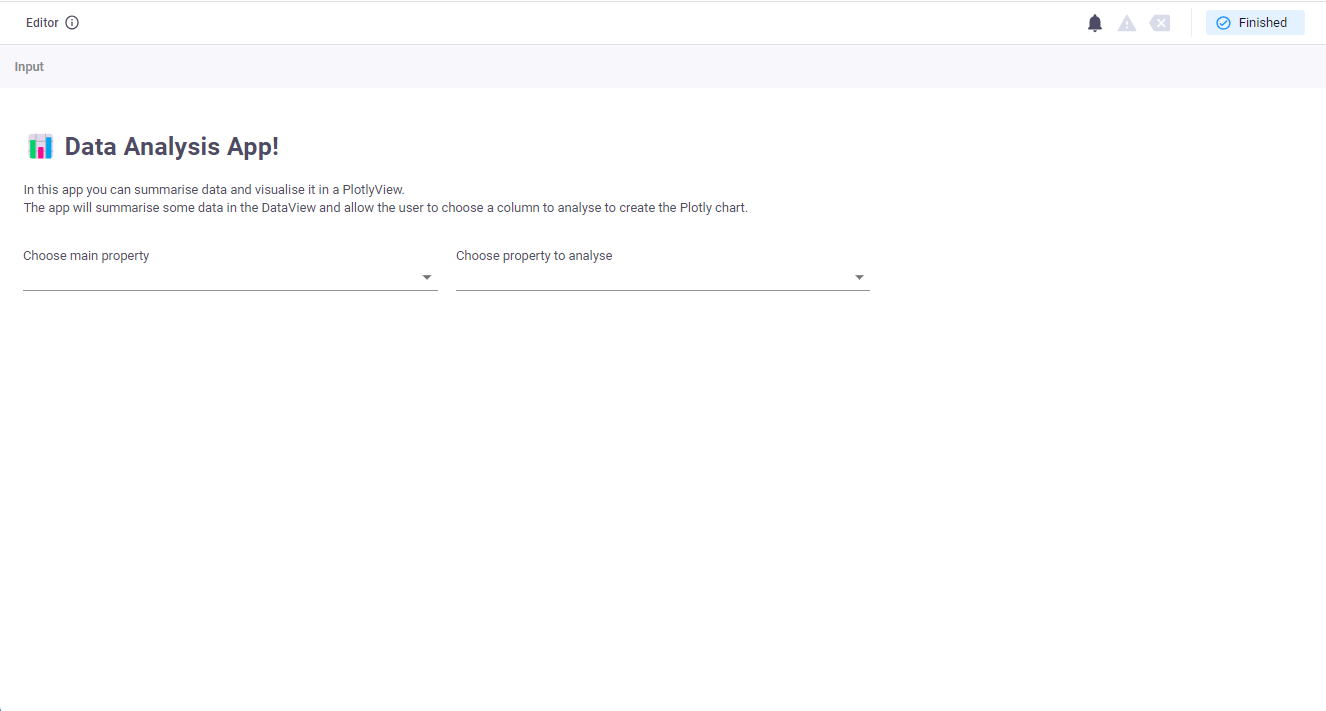Click the warning triangle icon
This screenshot has height=711, width=1326.
click(1127, 23)
